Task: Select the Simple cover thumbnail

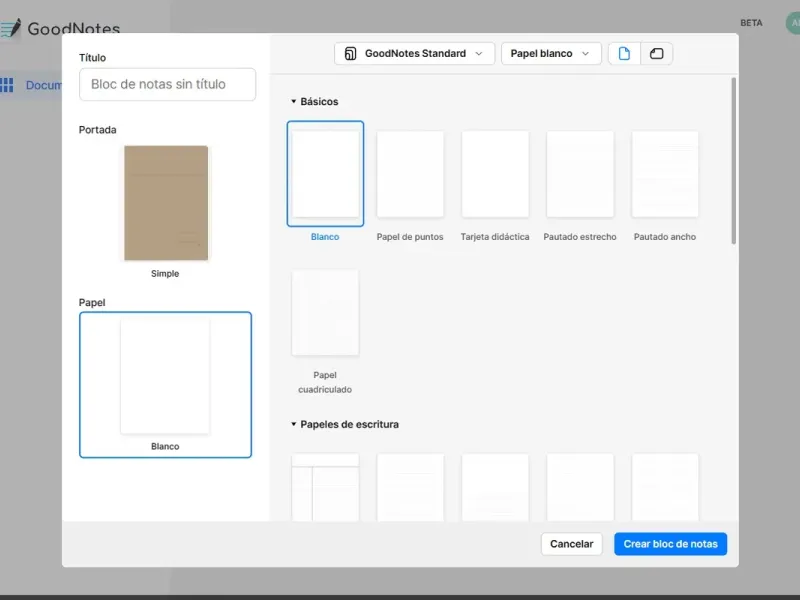Action: tap(166, 203)
